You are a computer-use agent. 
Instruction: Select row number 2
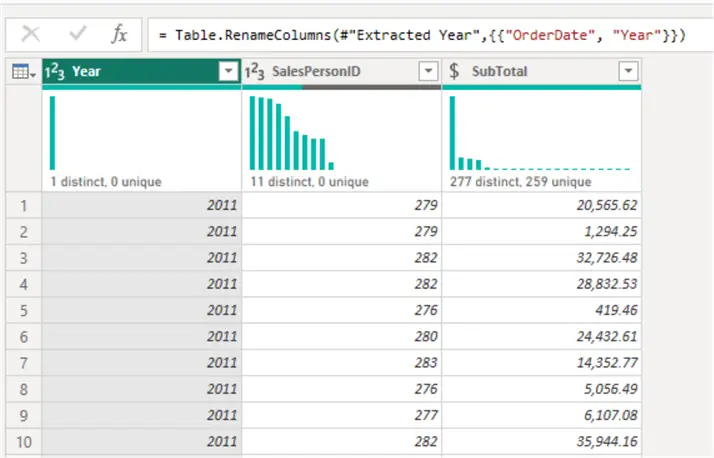[24, 232]
